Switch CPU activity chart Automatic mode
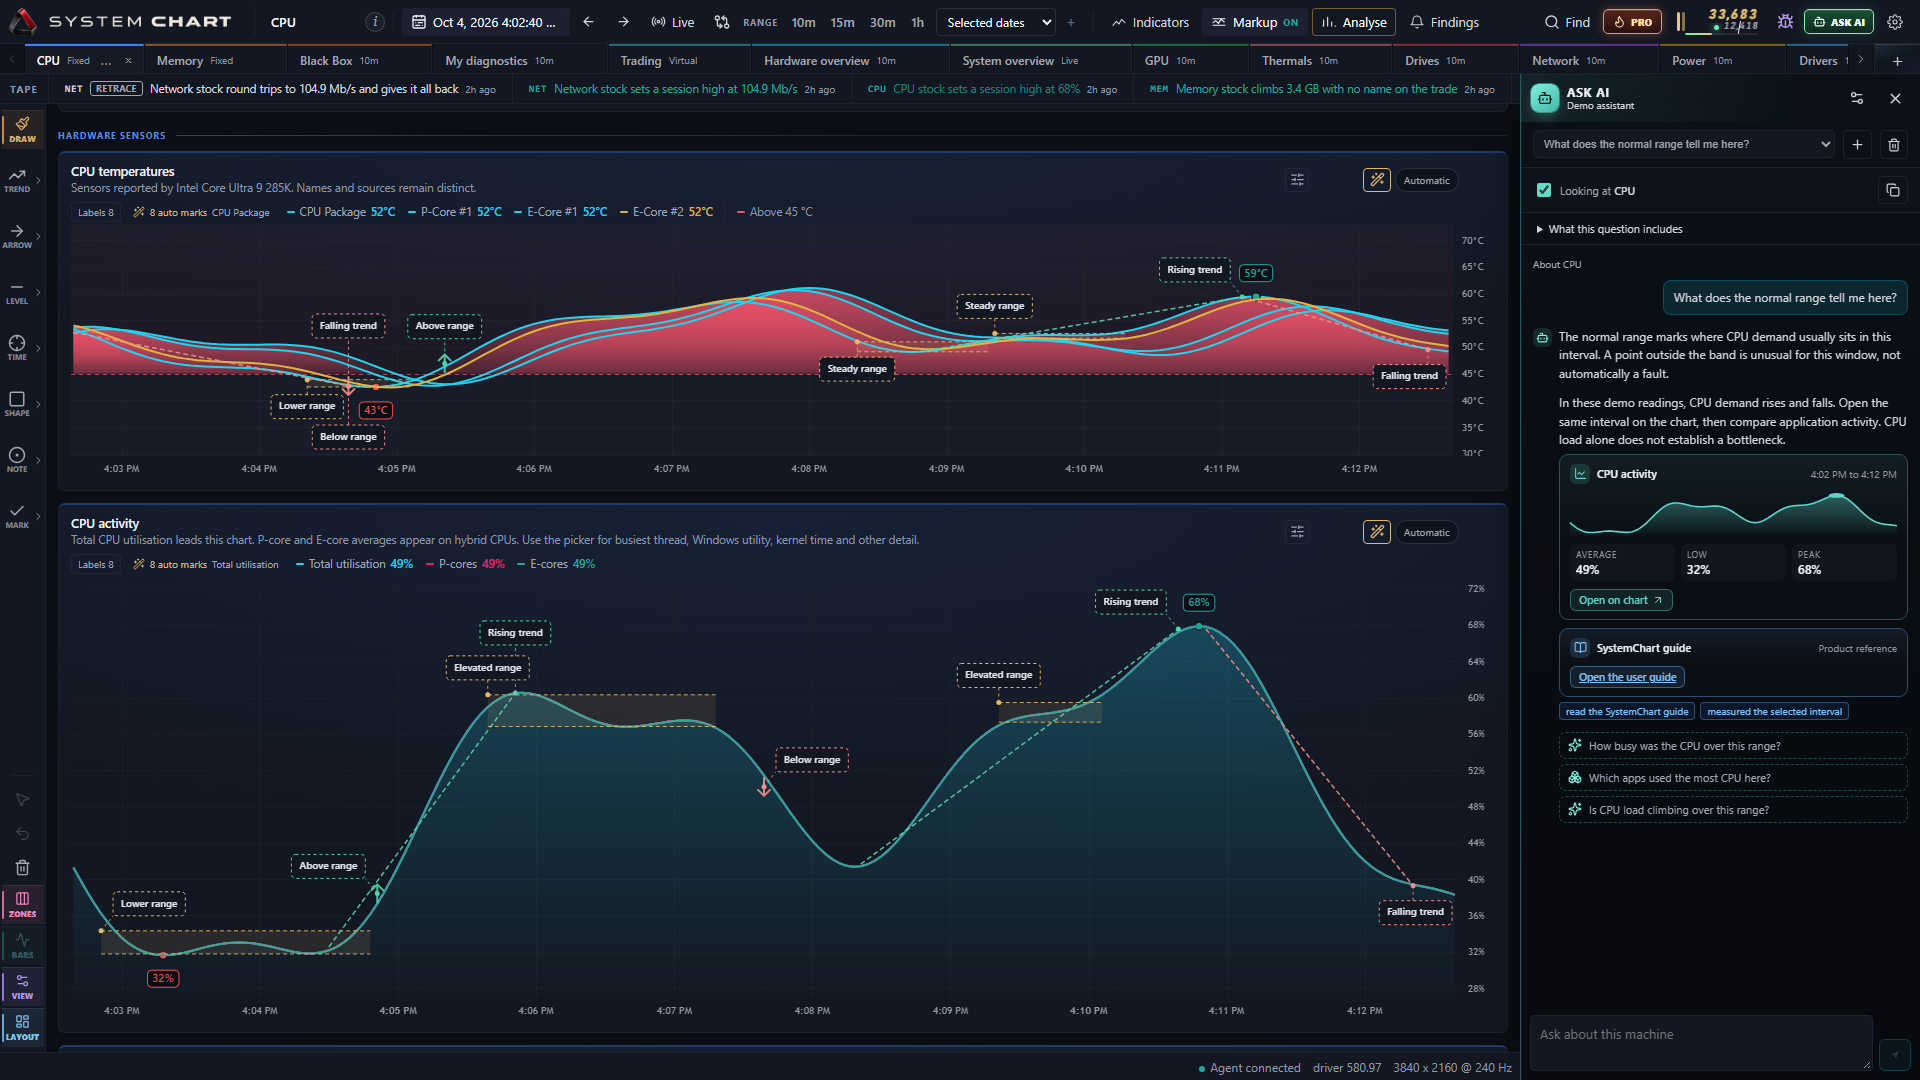 tap(1426, 532)
